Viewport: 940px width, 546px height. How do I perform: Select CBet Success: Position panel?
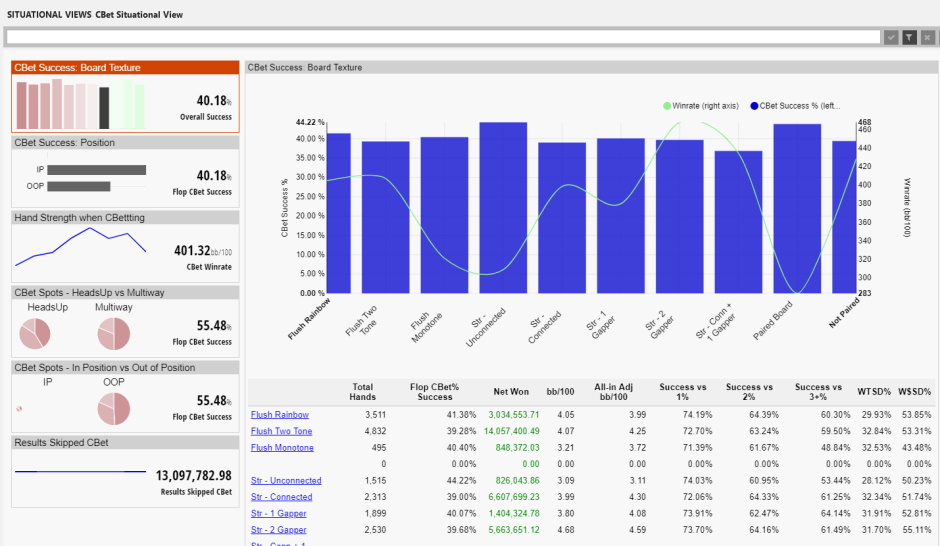(125, 171)
